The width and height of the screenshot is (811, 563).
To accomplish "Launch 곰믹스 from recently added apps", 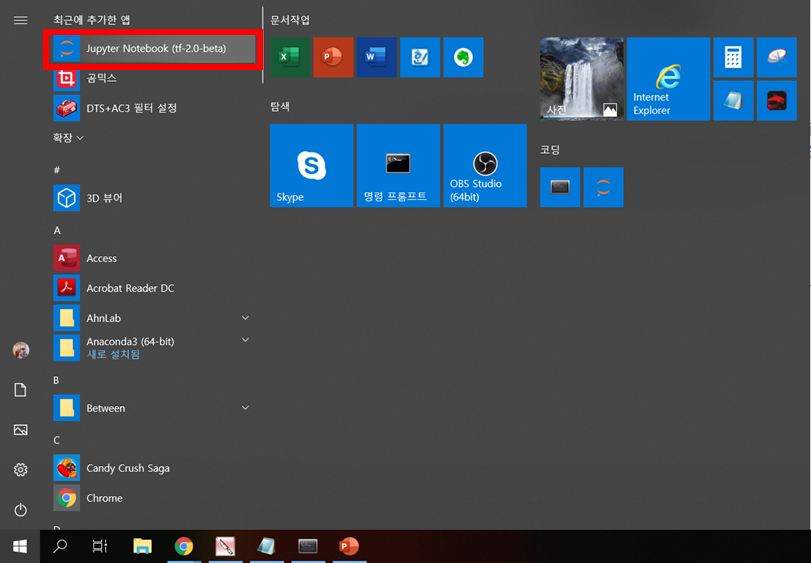I will pos(154,78).
